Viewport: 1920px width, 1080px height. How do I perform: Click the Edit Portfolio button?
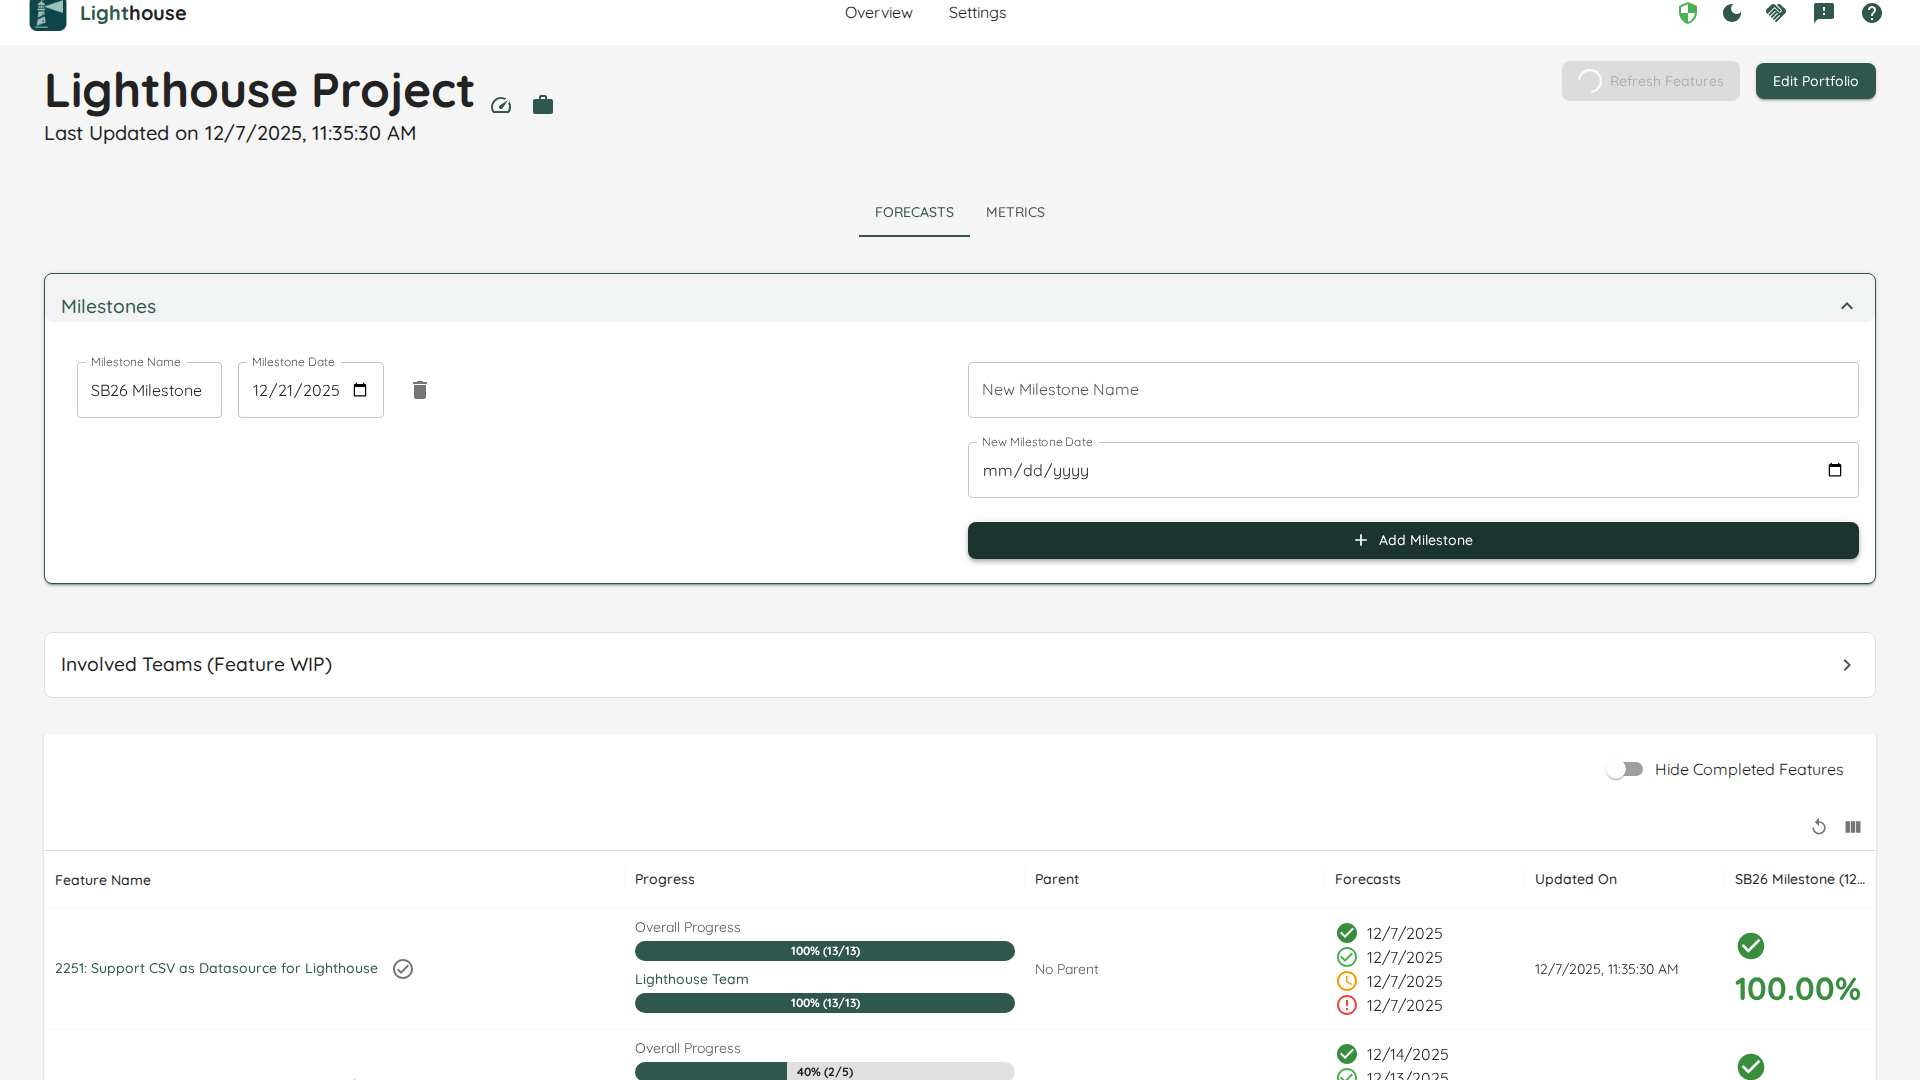(1815, 81)
